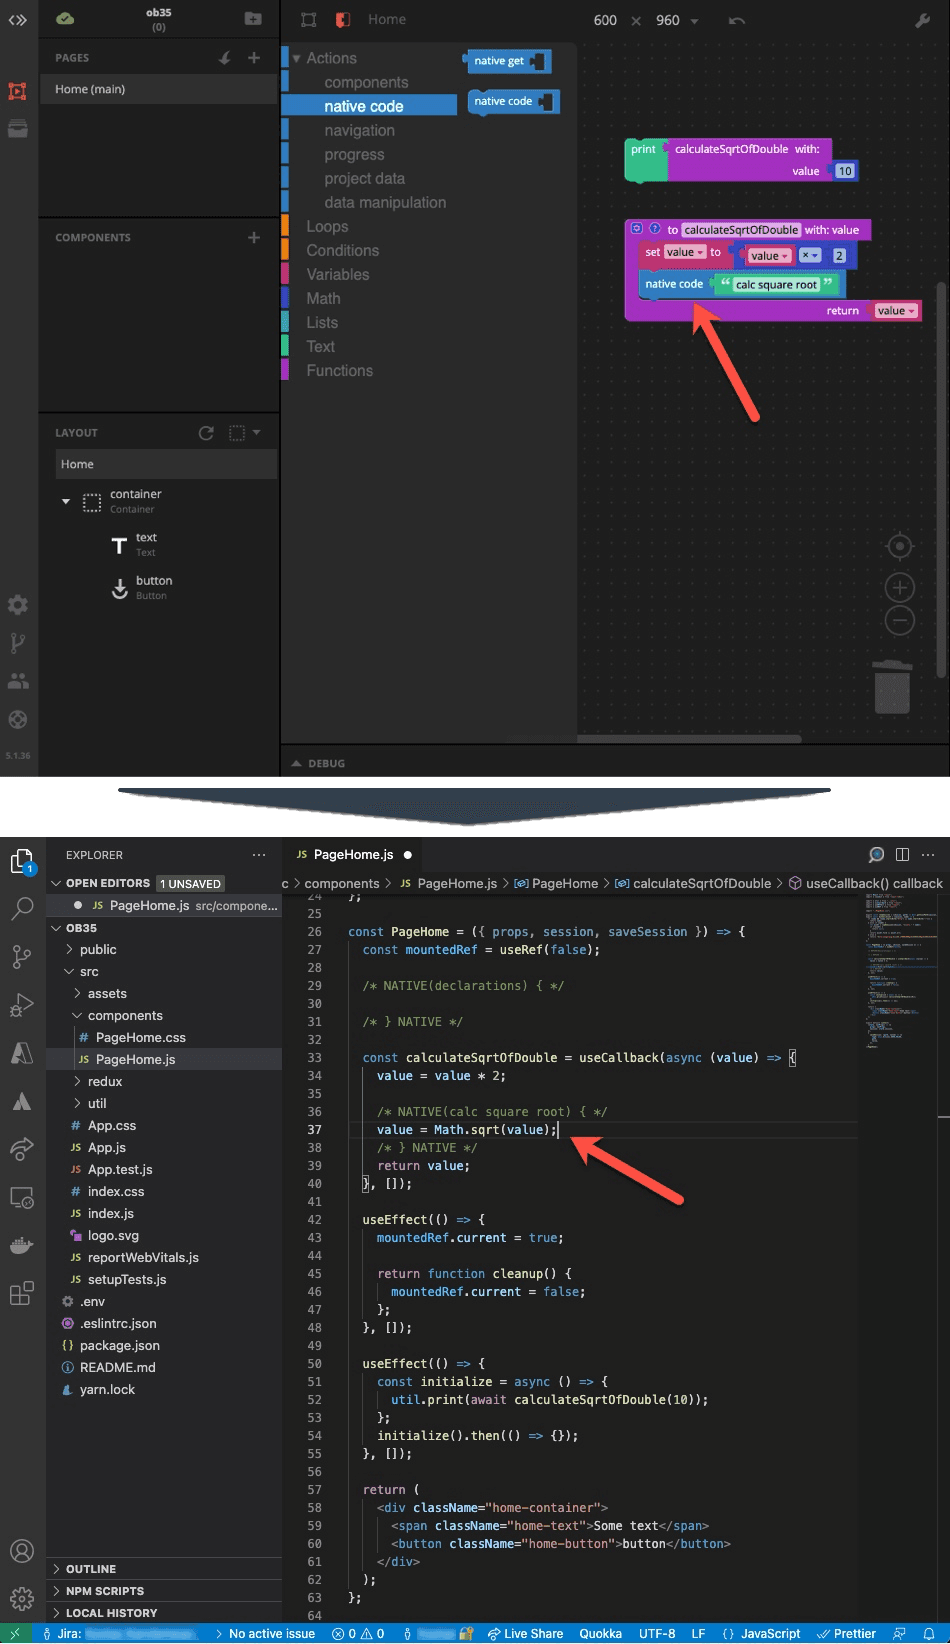
Task: Open the explorer more actions ellipsis
Action: click(x=259, y=855)
